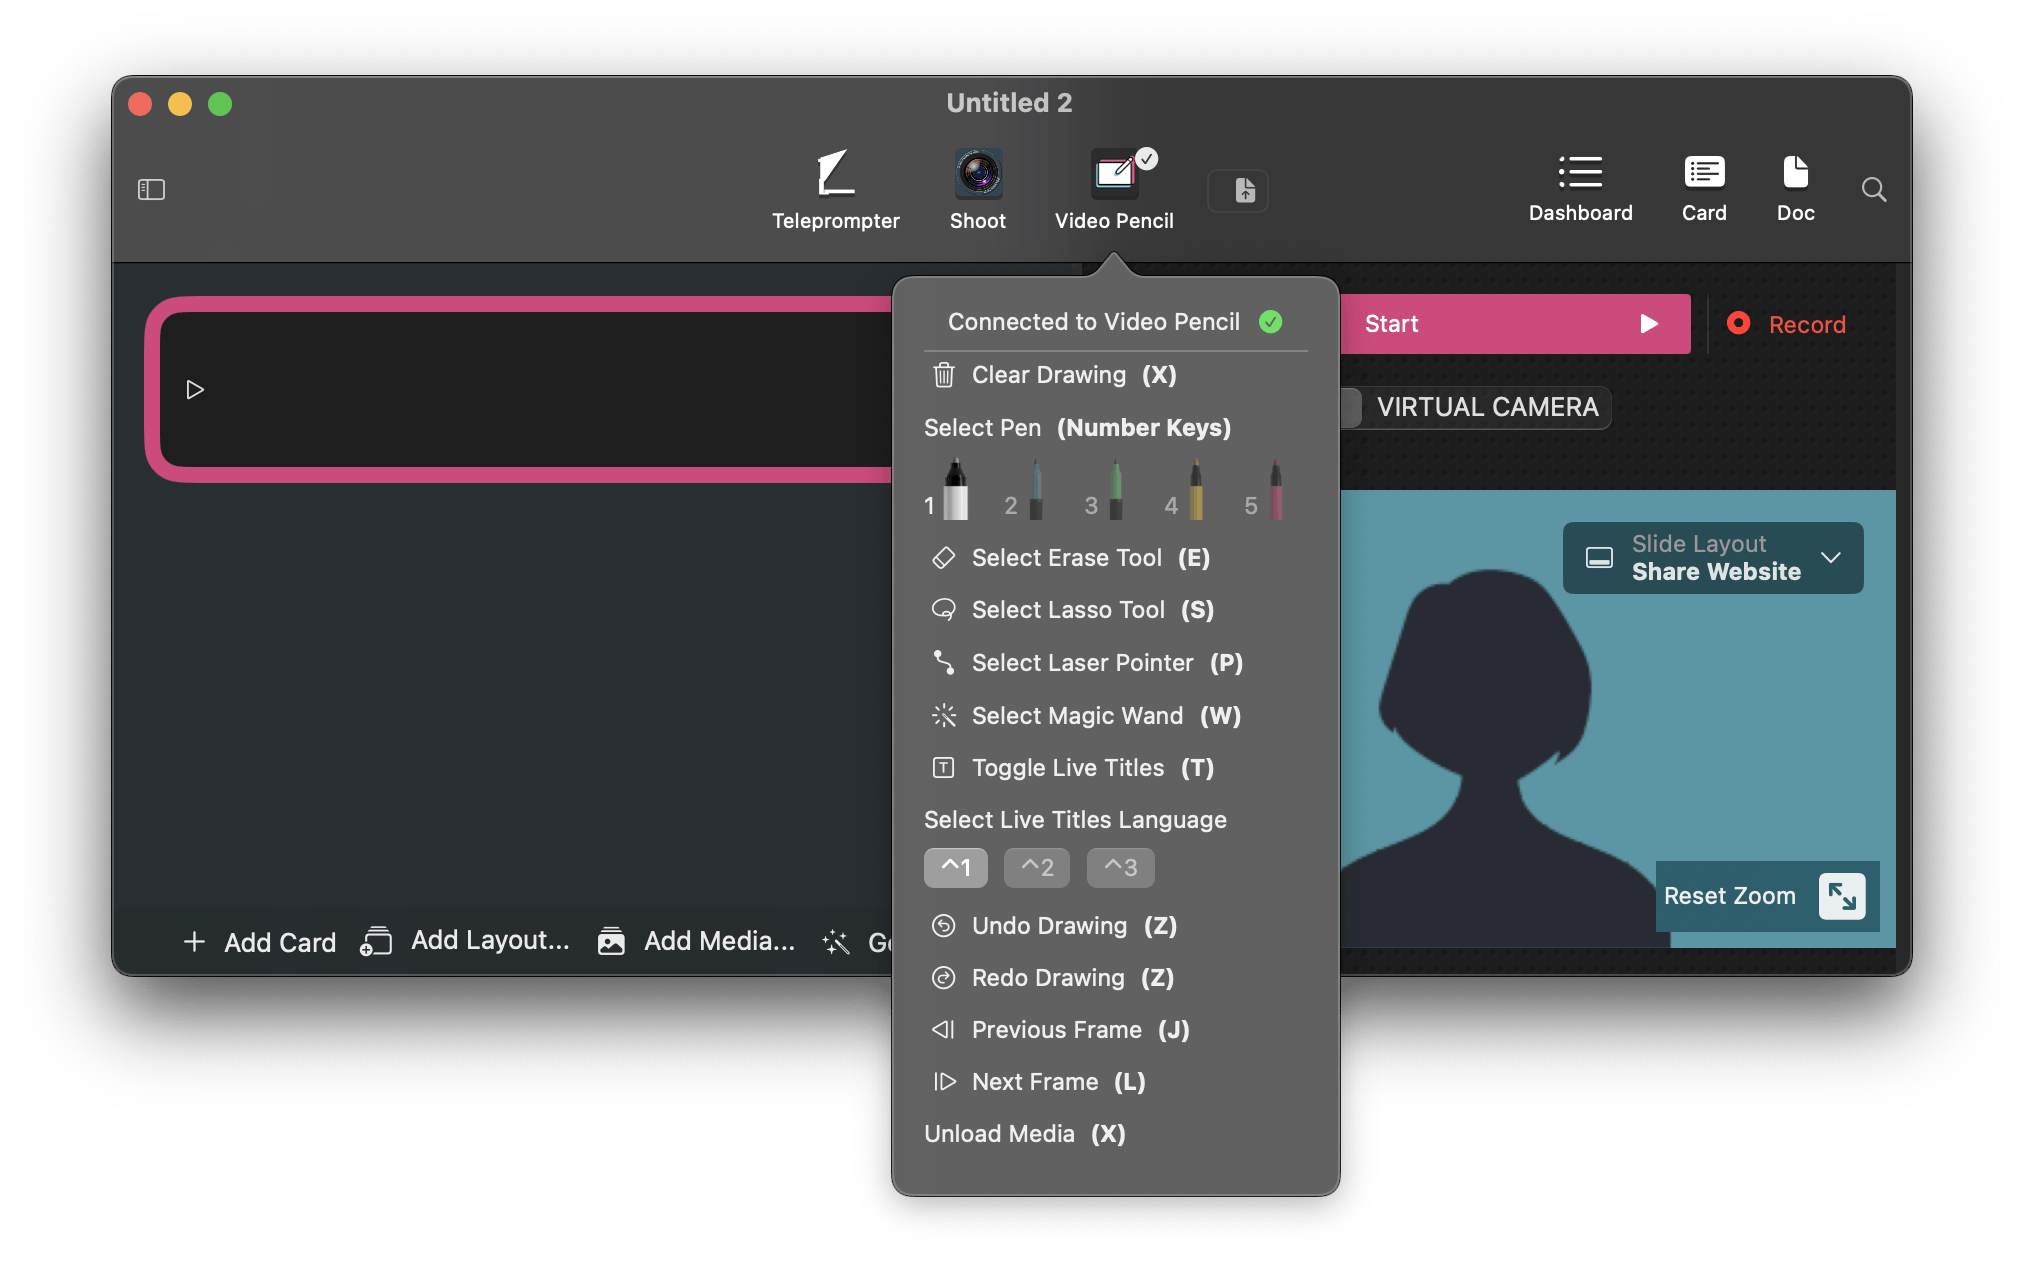Switch to Card view
Screen dimensions: 2024x1276
click(1703, 188)
